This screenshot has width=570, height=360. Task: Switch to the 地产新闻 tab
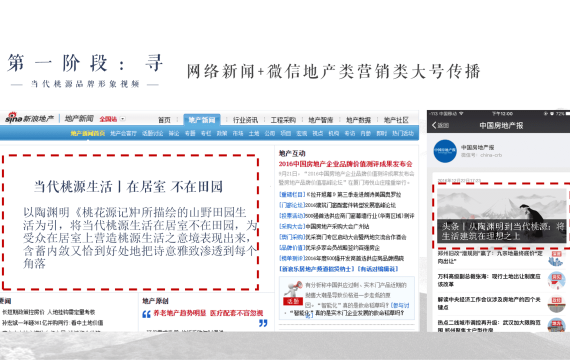coord(202,120)
